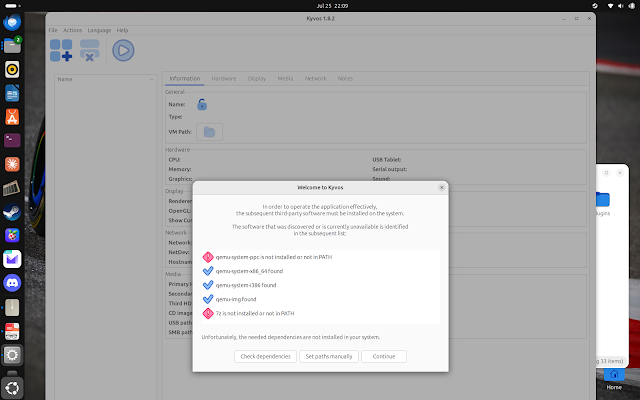Click the Activities pill in top-left corner
The image size is (640, 400).
coord(12,6)
